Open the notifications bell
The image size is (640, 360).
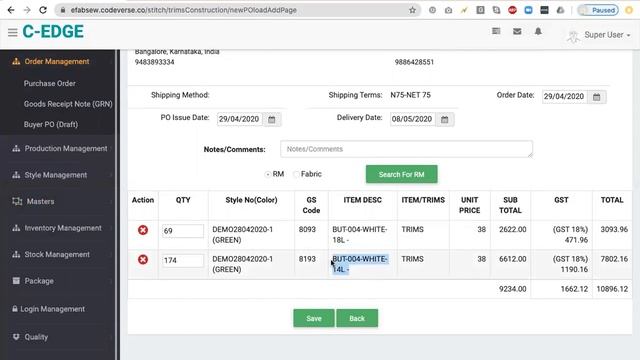click(538, 31)
